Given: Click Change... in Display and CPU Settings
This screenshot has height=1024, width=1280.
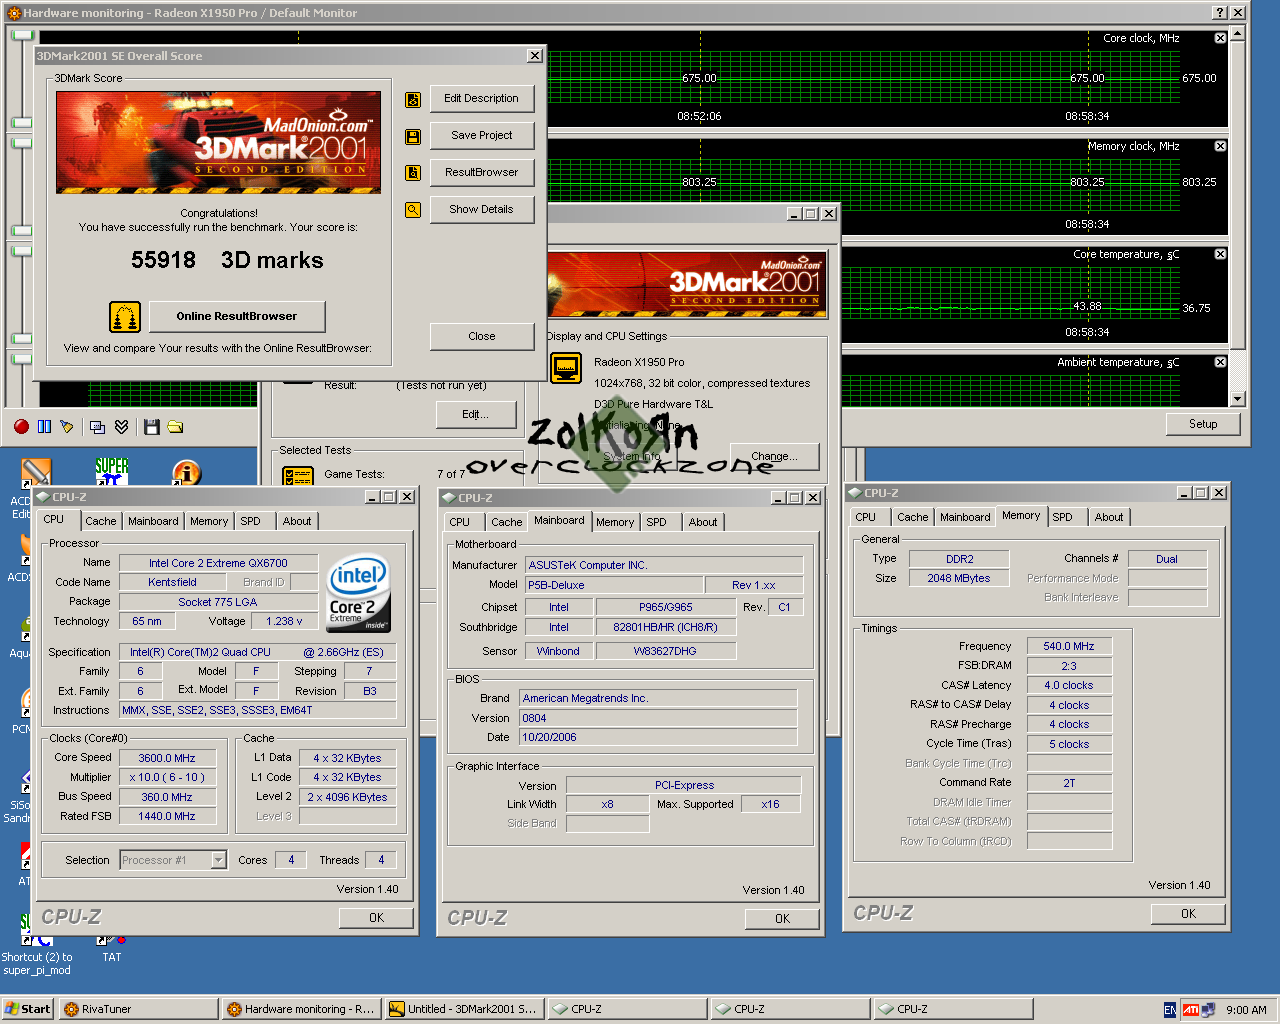Looking at the screenshot, I should click(x=774, y=456).
